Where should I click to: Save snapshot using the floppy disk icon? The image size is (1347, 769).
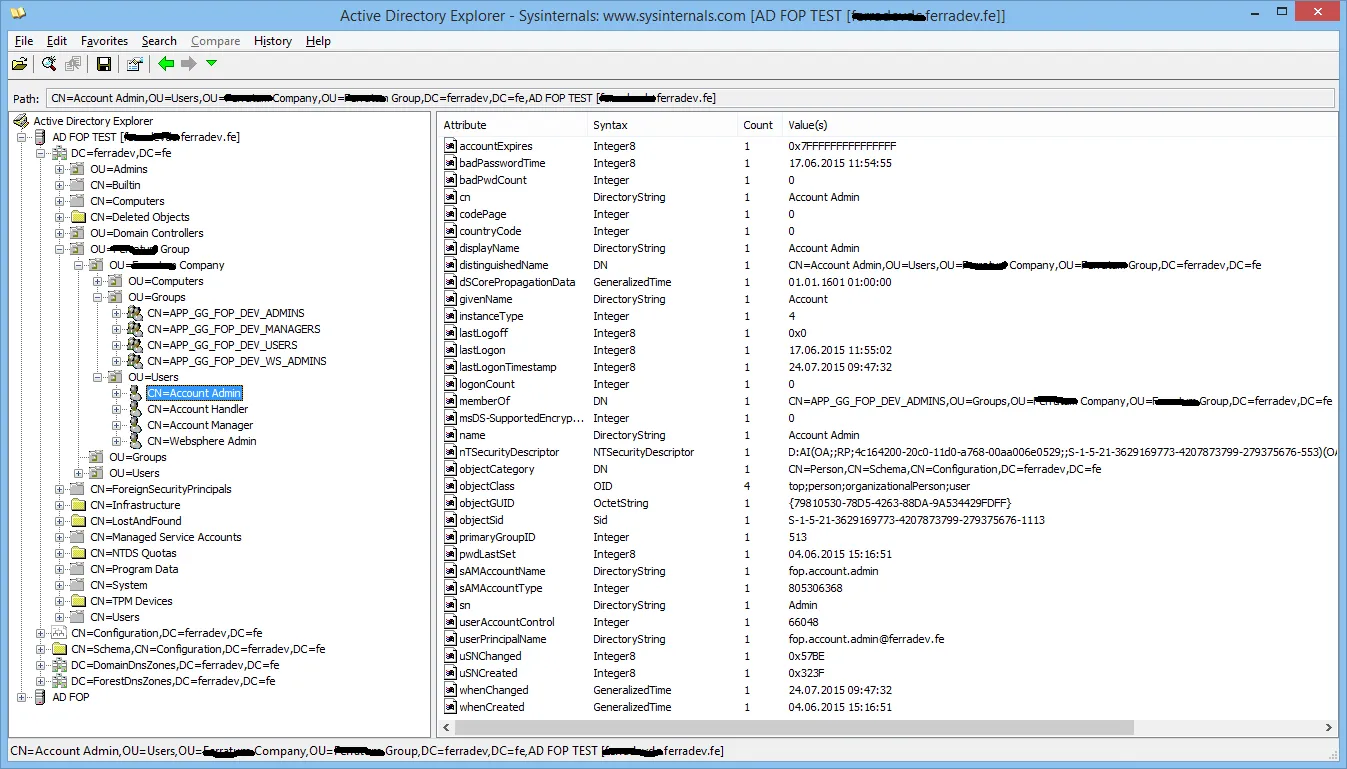click(x=103, y=64)
